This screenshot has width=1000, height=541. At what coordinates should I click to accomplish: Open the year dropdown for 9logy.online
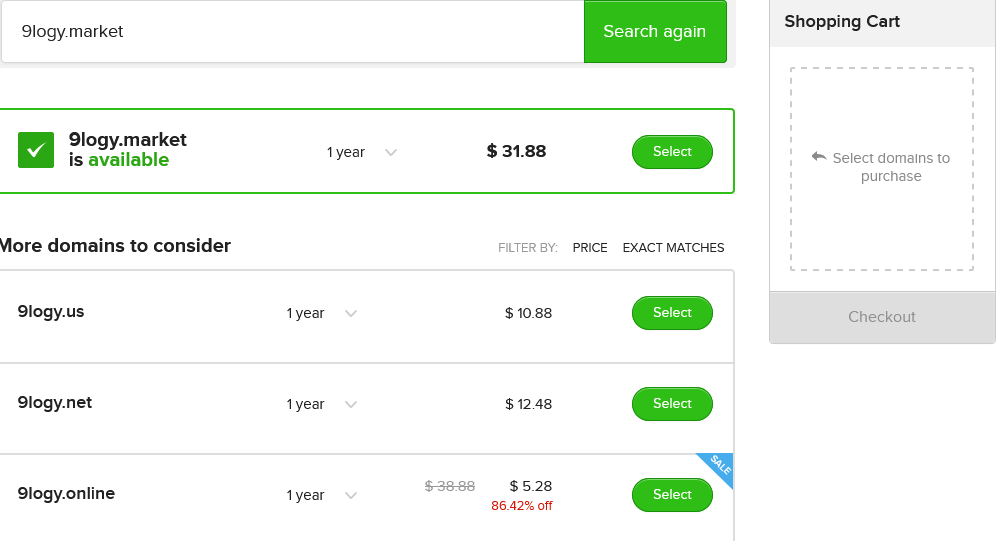321,496
